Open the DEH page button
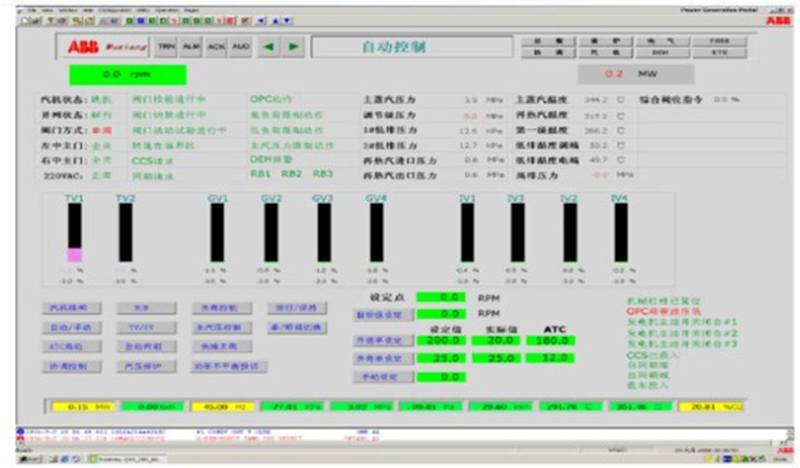Viewport: 800px width, 468px height. [x=660, y=52]
